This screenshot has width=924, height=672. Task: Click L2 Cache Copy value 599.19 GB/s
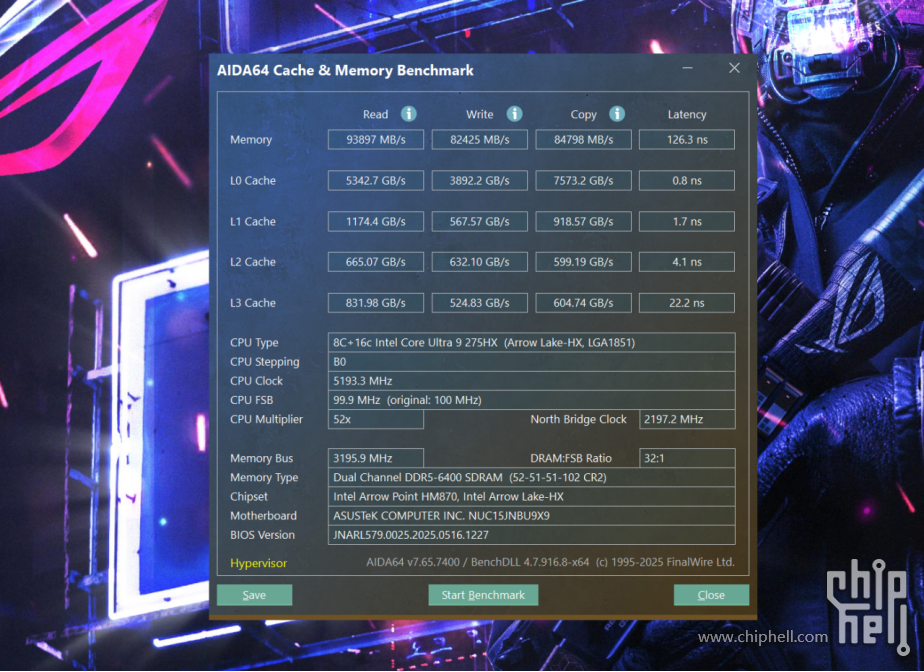[x=583, y=262]
